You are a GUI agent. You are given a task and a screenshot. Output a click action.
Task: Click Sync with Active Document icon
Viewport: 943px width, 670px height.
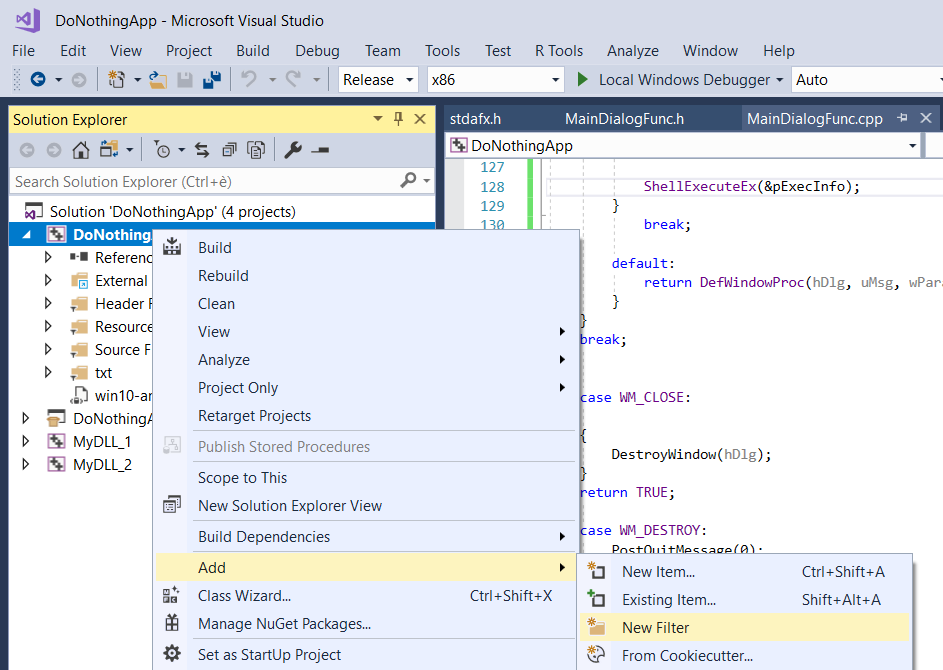[202, 150]
